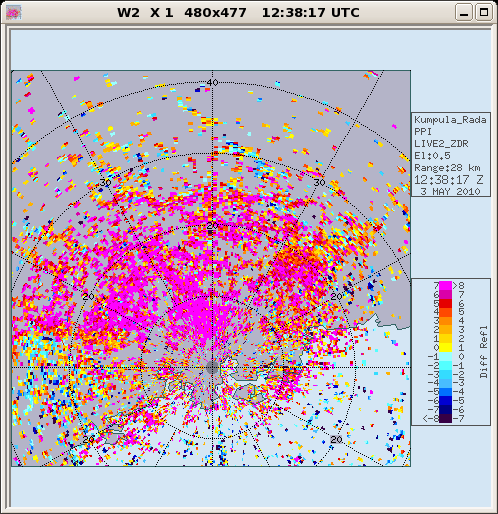
Task: Pick the red 6 dB legend swatch
Action: [445, 303]
